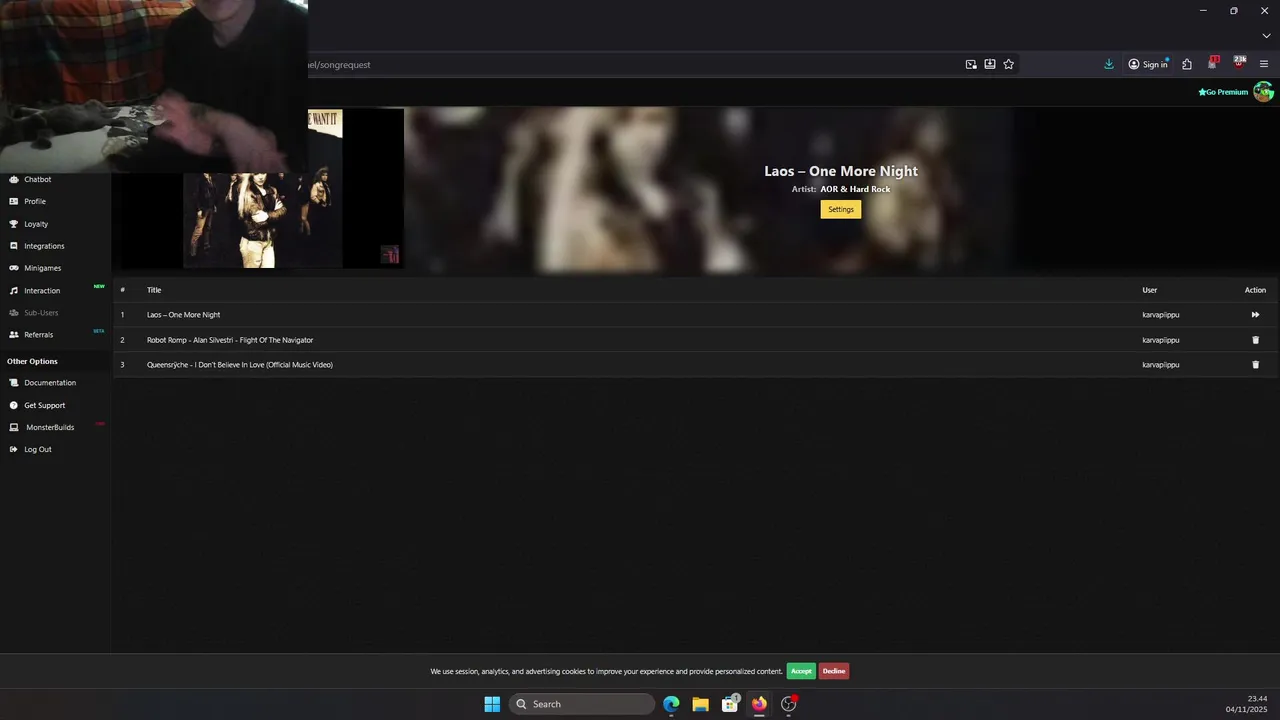Install the site as an app icon
Image resolution: width=1280 pixels, height=720 pixels.
[x=990, y=64]
